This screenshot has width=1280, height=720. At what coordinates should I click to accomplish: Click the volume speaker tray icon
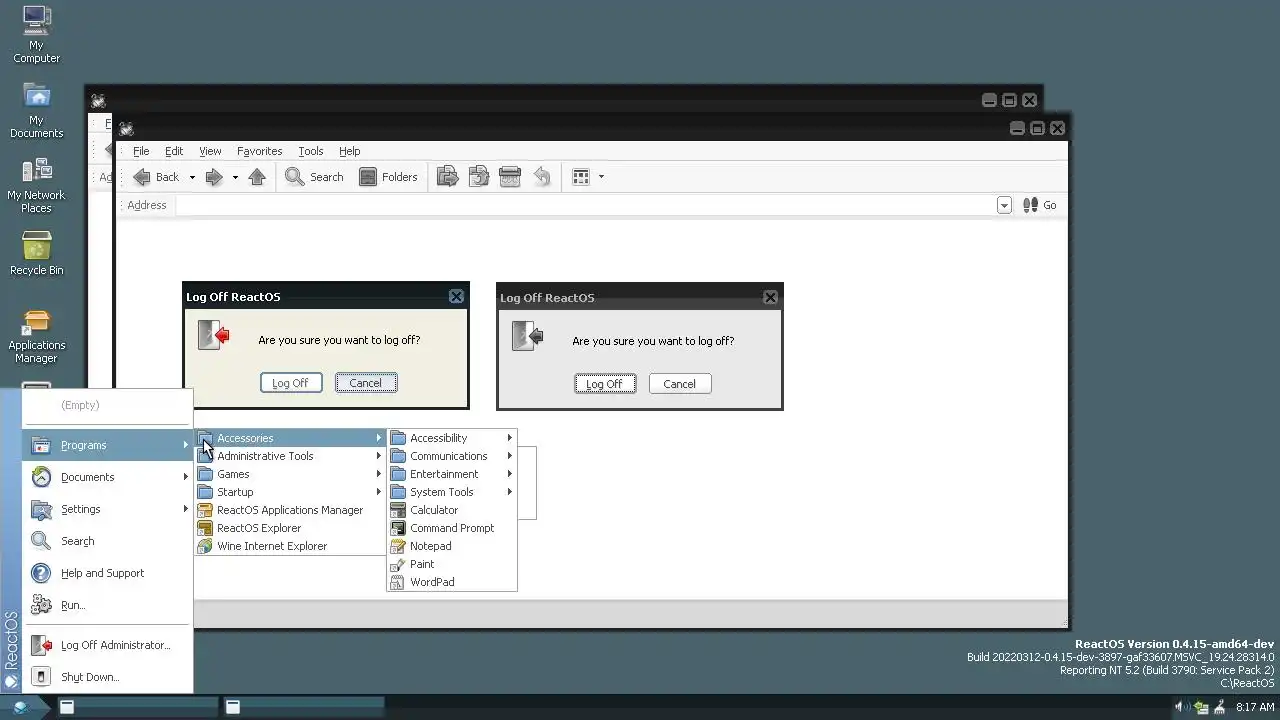(x=1180, y=707)
